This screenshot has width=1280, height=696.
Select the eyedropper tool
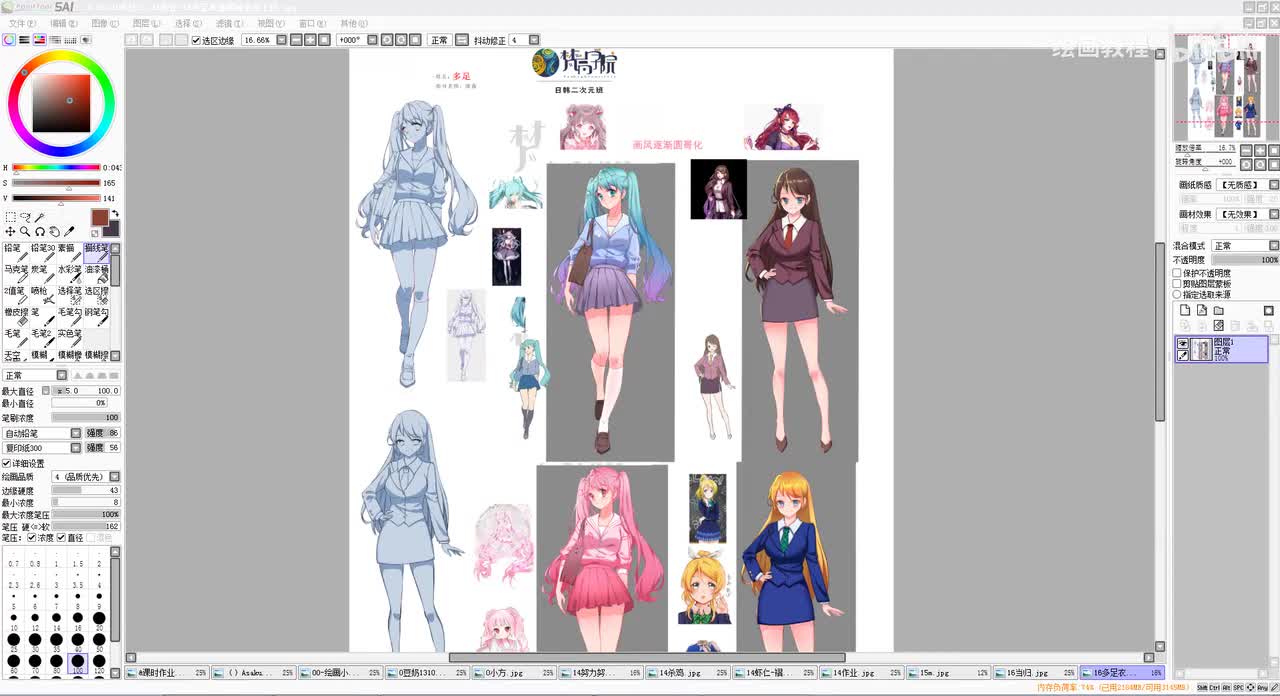(x=70, y=231)
